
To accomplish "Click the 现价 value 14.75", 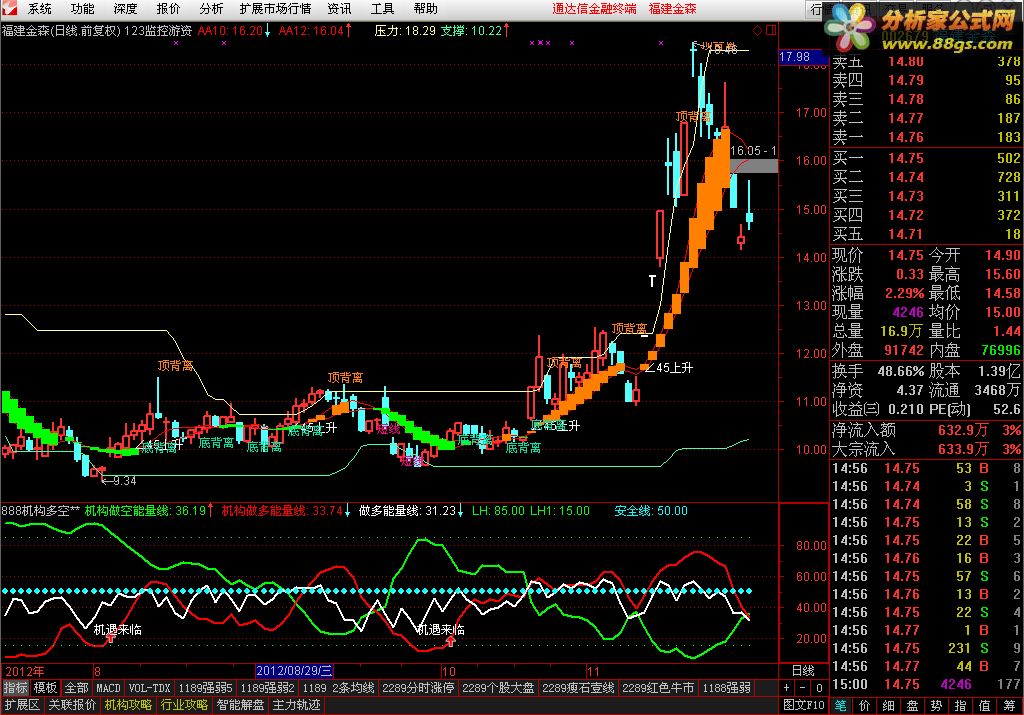I will point(906,255).
